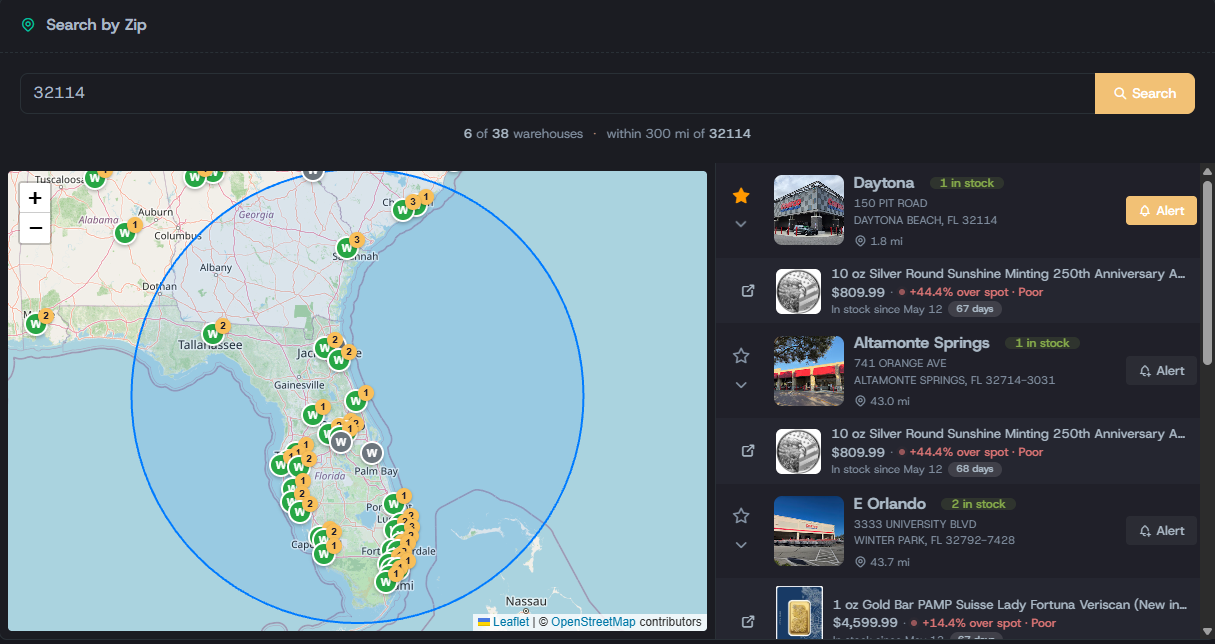
Task: Set Alert for Altamonte Springs
Action: coord(1161,370)
